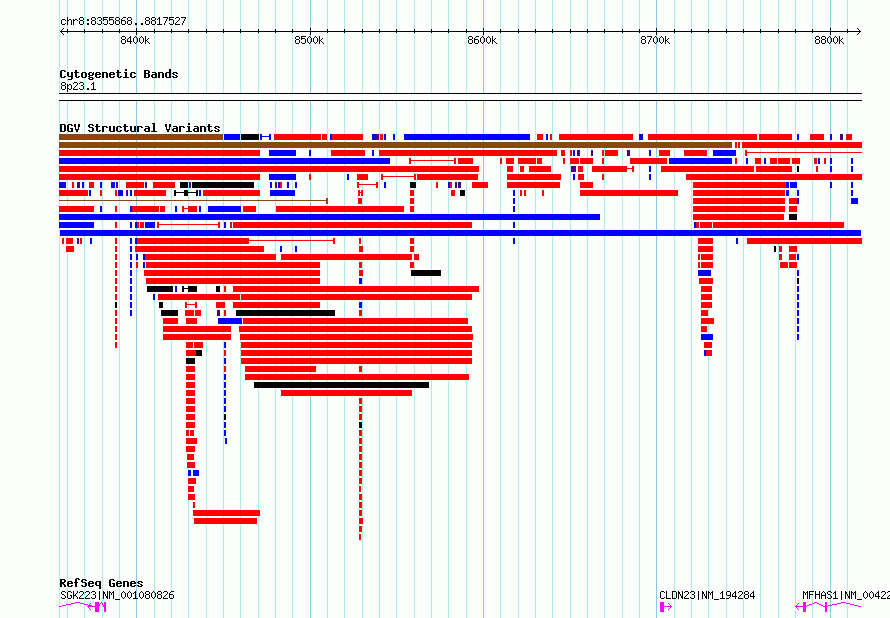
Task: Select the thin brown line variant ending near 8510k
Action: click(x=194, y=201)
